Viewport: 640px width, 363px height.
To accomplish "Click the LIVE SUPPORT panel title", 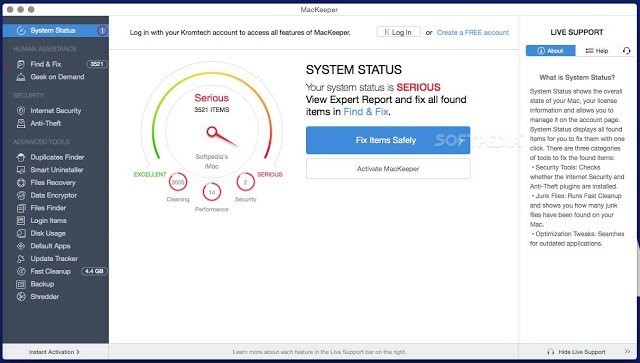I will [x=577, y=32].
